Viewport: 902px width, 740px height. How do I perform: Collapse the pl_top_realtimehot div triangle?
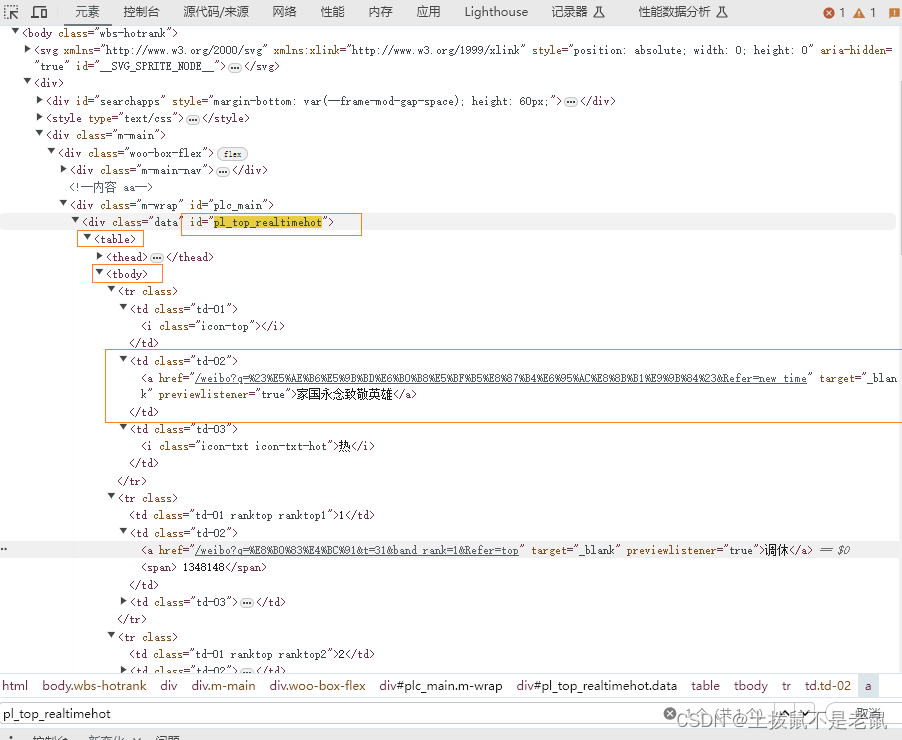[x=75, y=220]
